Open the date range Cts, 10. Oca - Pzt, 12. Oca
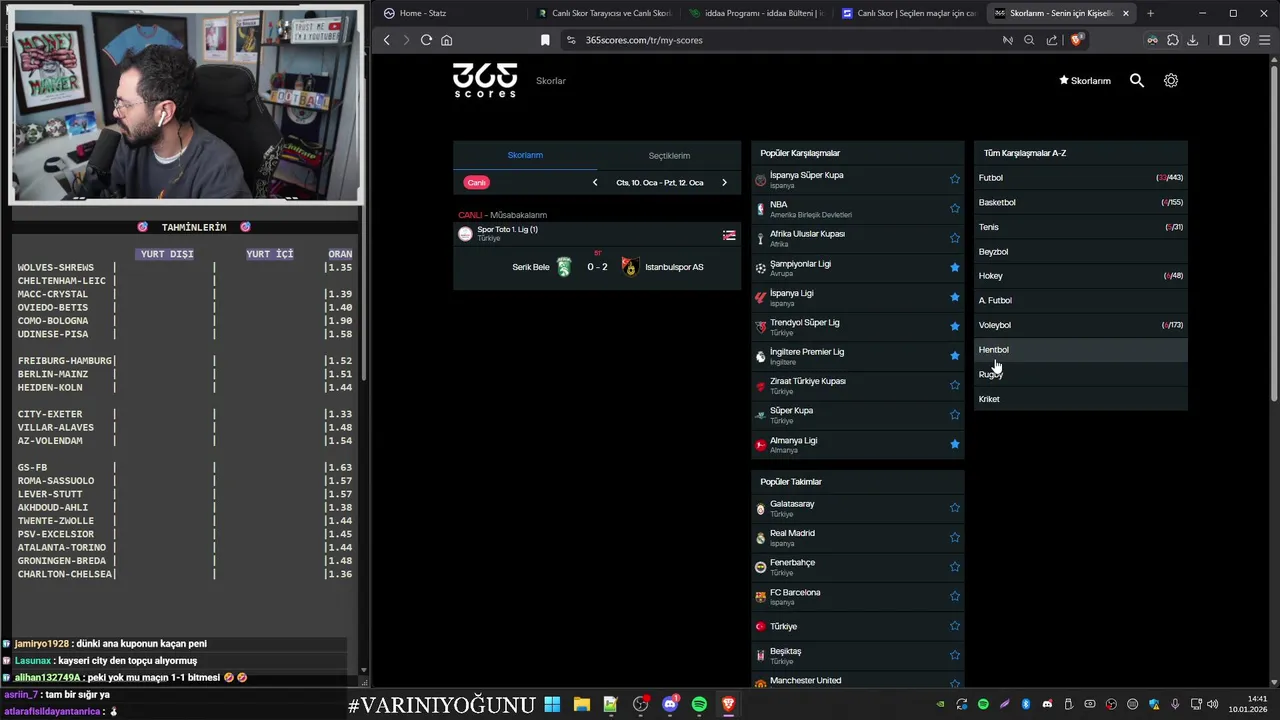 coord(660,182)
